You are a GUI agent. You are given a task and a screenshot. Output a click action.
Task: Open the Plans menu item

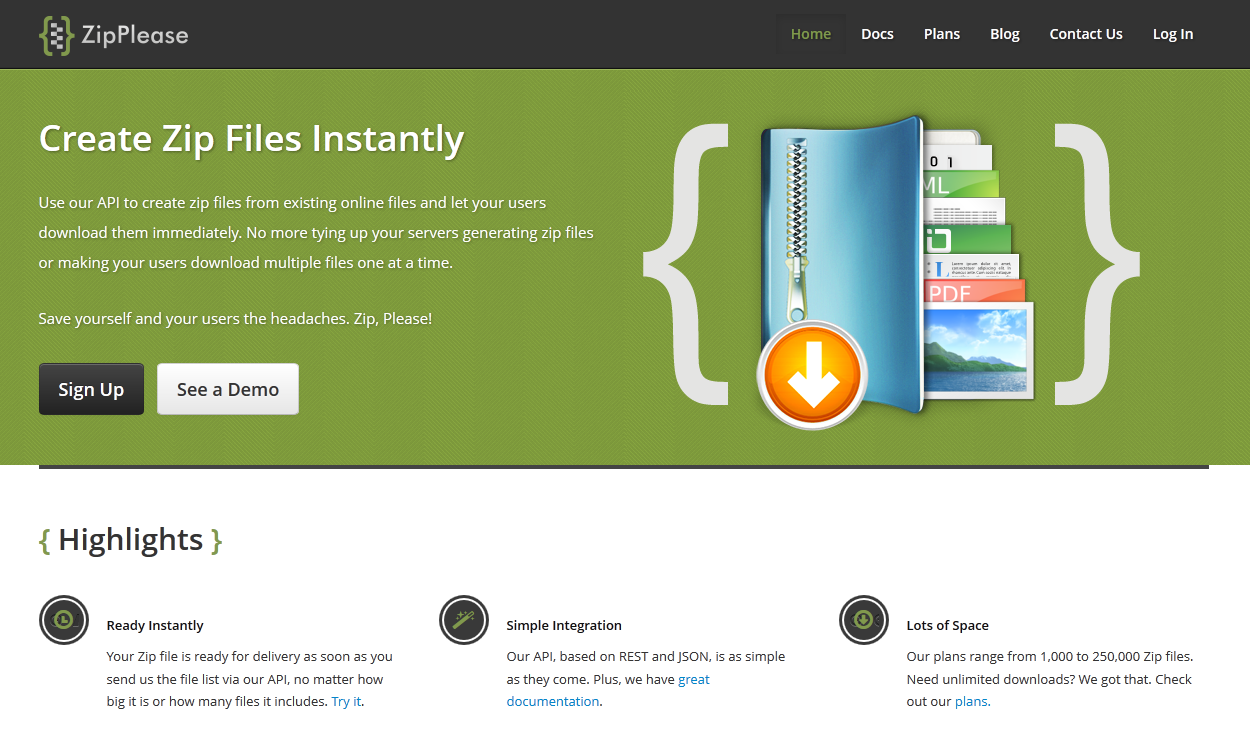pos(942,34)
